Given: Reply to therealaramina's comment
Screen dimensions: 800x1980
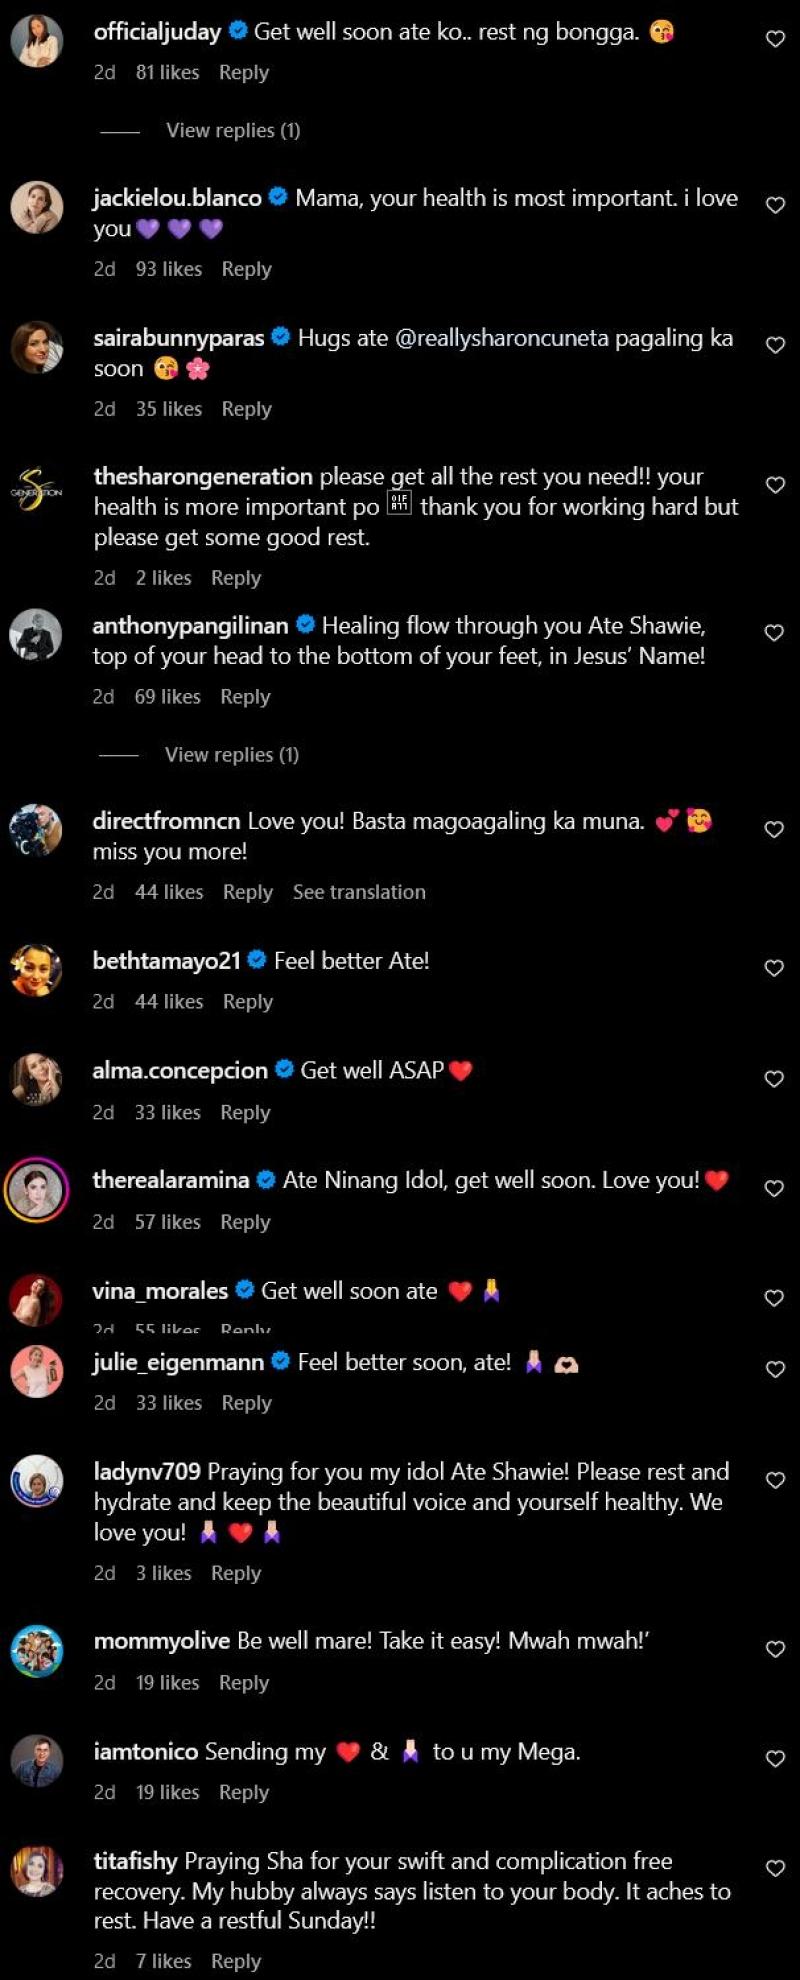Looking at the screenshot, I should point(245,1222).
